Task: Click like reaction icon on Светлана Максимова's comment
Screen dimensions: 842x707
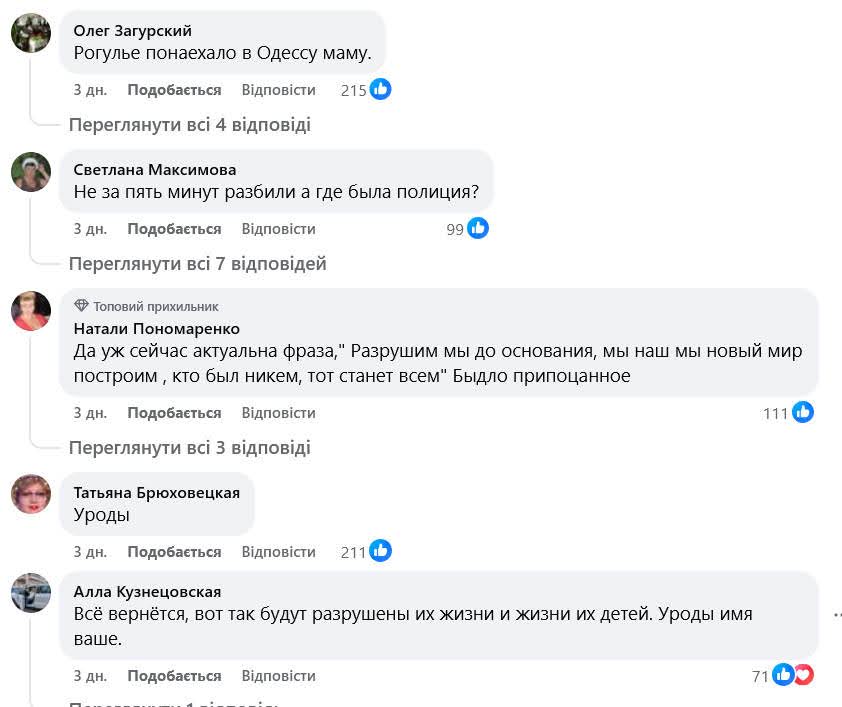Action: click(x=478, y=229)
